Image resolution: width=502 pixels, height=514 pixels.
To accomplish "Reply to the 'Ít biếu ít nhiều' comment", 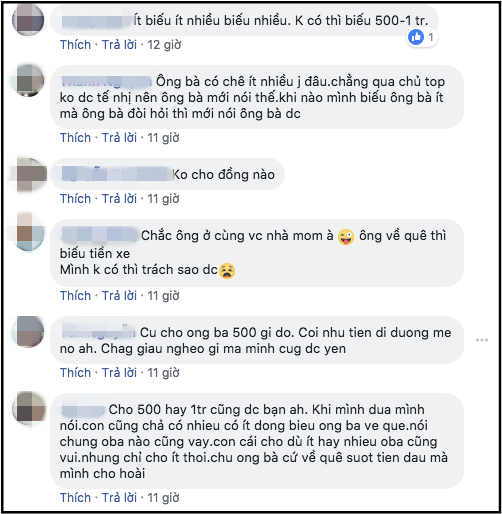I will pos(119,45).
